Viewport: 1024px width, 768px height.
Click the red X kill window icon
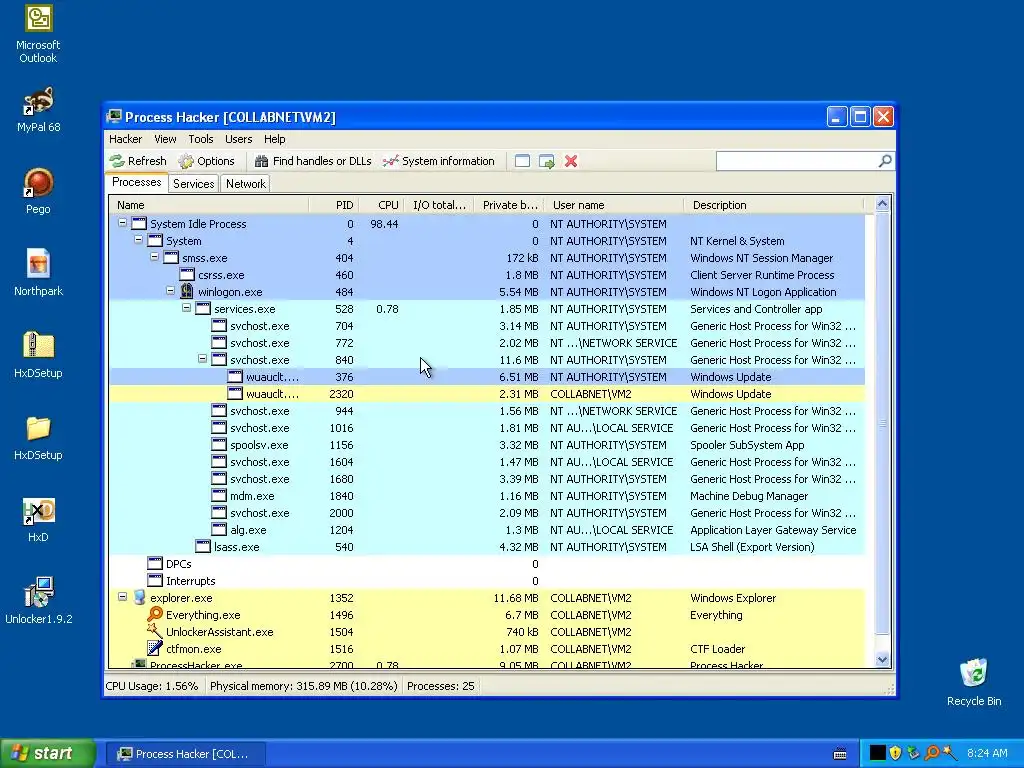tap(571, 161)
